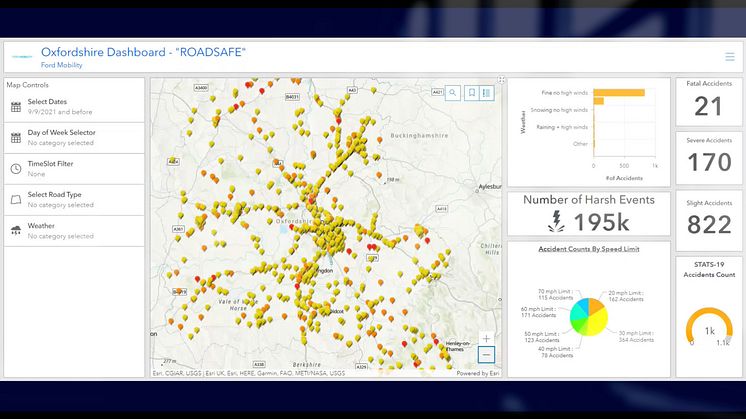Click the 70 mph Limit 115 Accidents label
746x419 pixels.
point(555,294)
